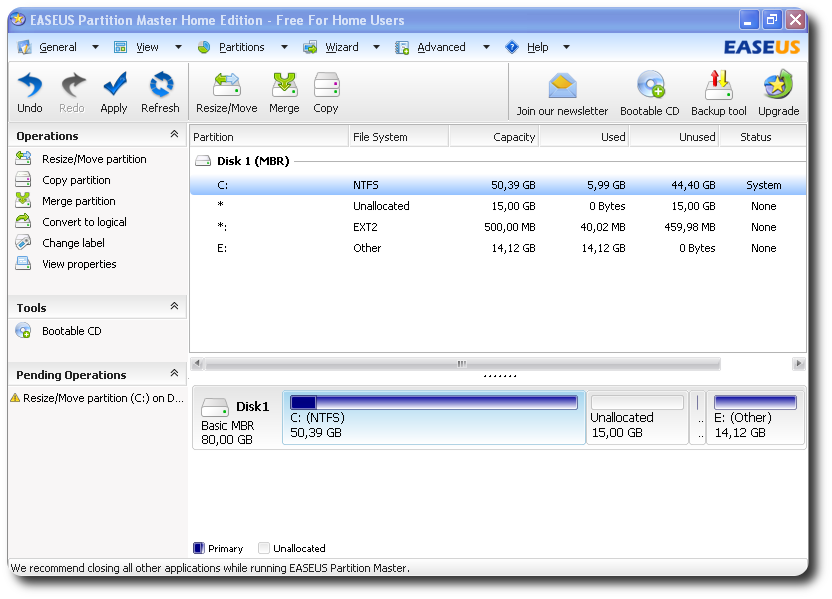Click Copy partition link
This screenshot has height=599, width=832.
(x=76, y=180)
